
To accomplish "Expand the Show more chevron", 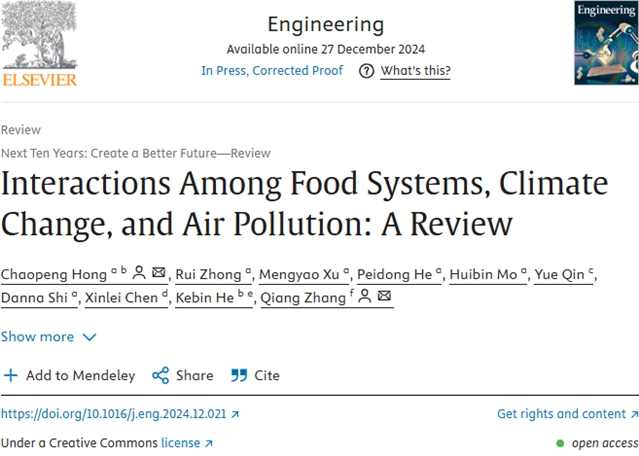I will tap(89, 337).
